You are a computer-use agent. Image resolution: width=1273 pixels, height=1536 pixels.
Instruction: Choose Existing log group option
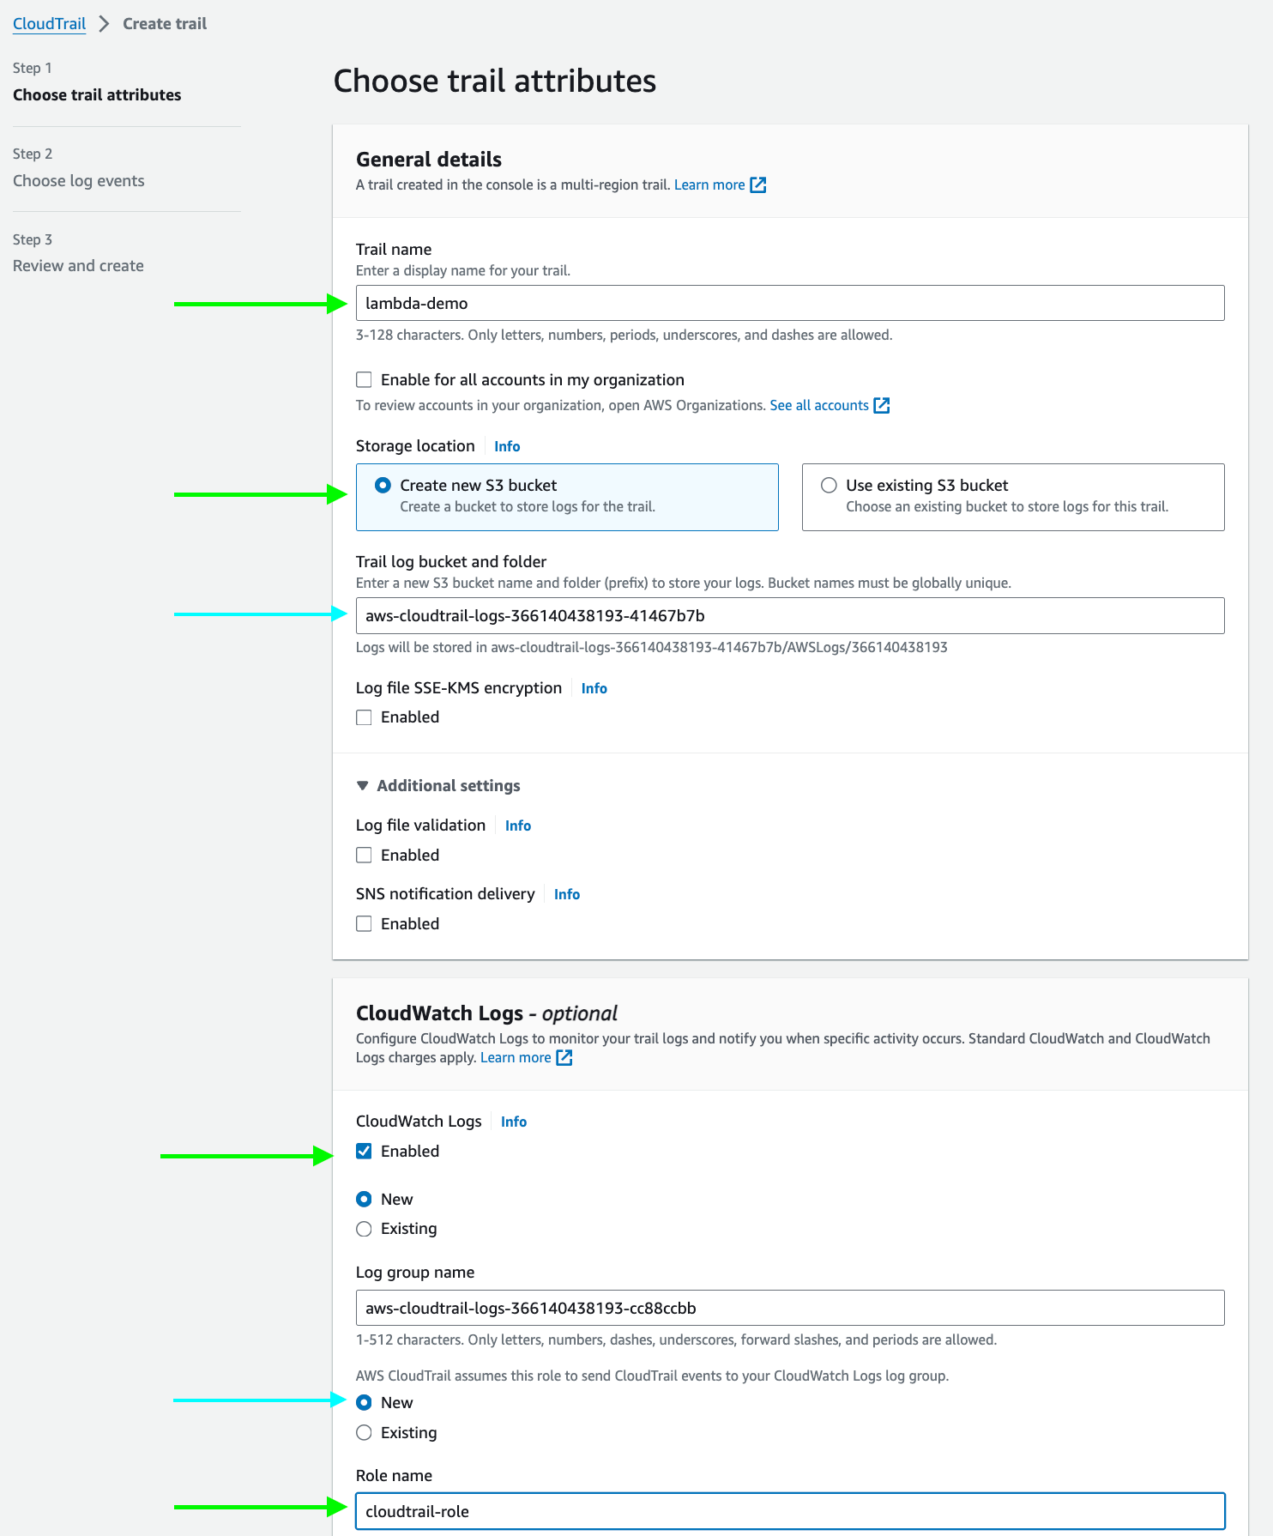pyautogui.click(x=364, y=1228)
